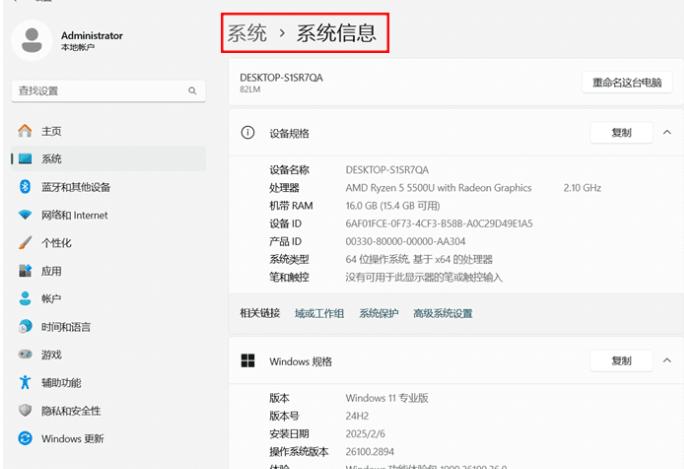Click the 时间和语言 globe clock icon
684x469 pixels.
pos(25,326)
